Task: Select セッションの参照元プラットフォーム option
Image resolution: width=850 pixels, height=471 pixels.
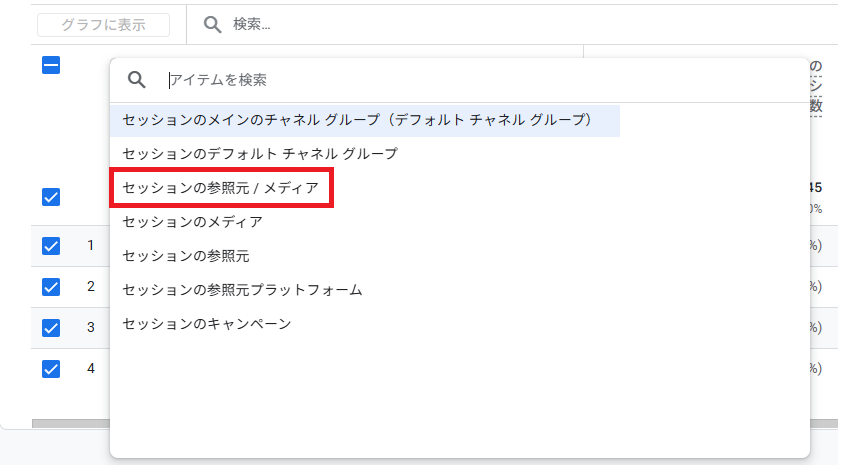Action: click(x=242, y=291)
